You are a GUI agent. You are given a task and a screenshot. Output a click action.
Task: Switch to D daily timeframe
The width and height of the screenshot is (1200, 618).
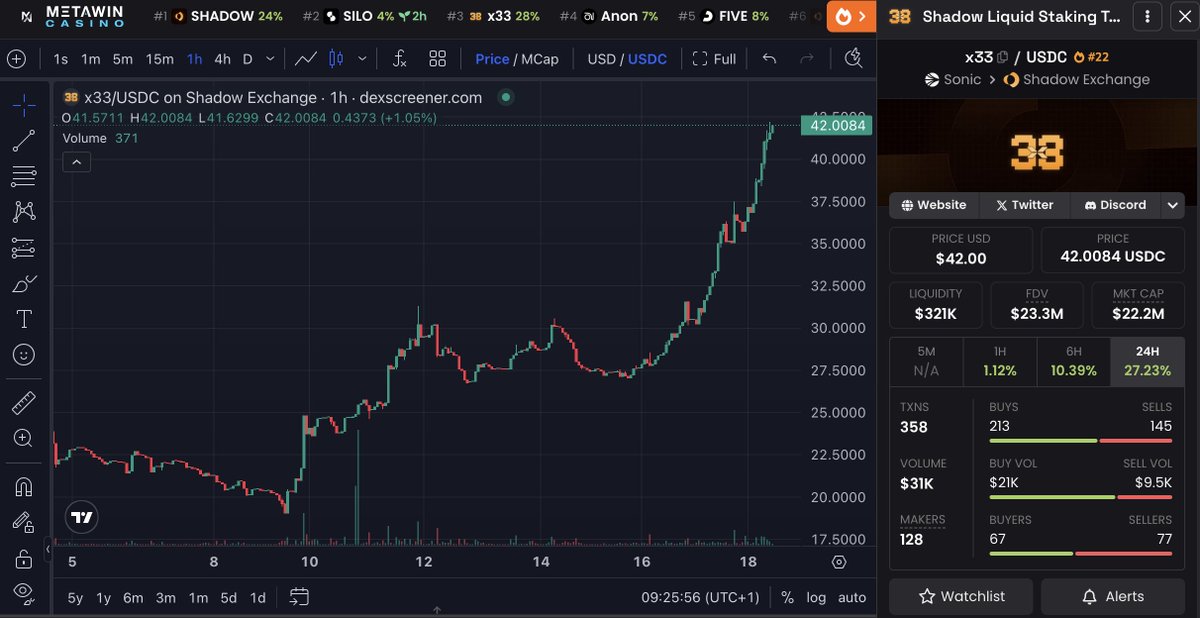(247, 59)
